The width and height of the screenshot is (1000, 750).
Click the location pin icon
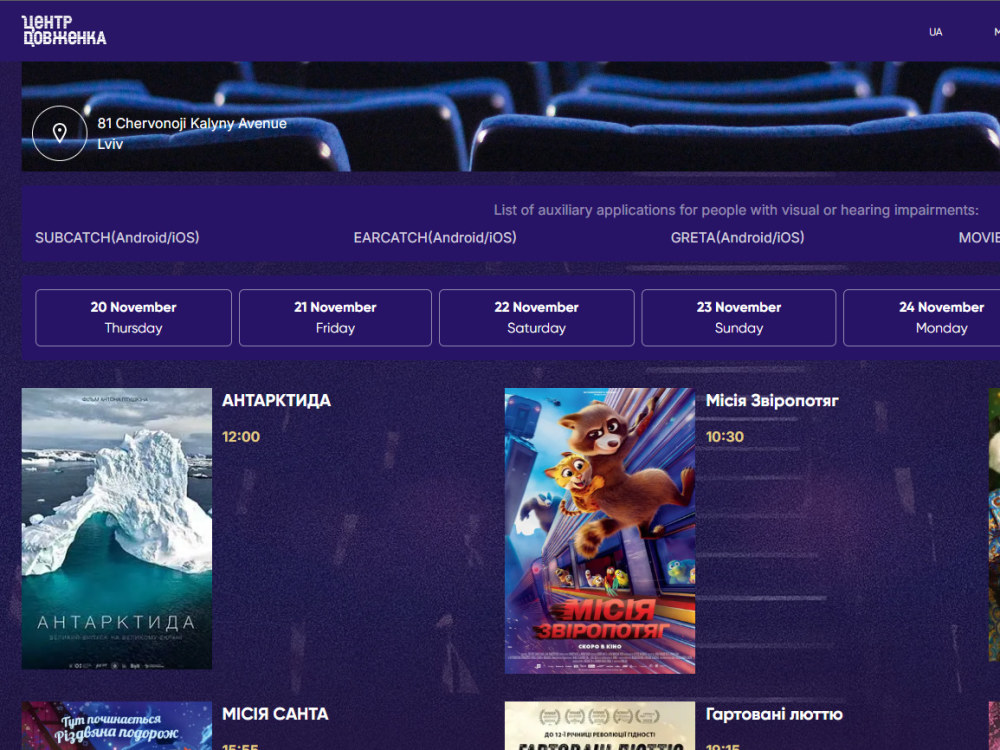59,133
